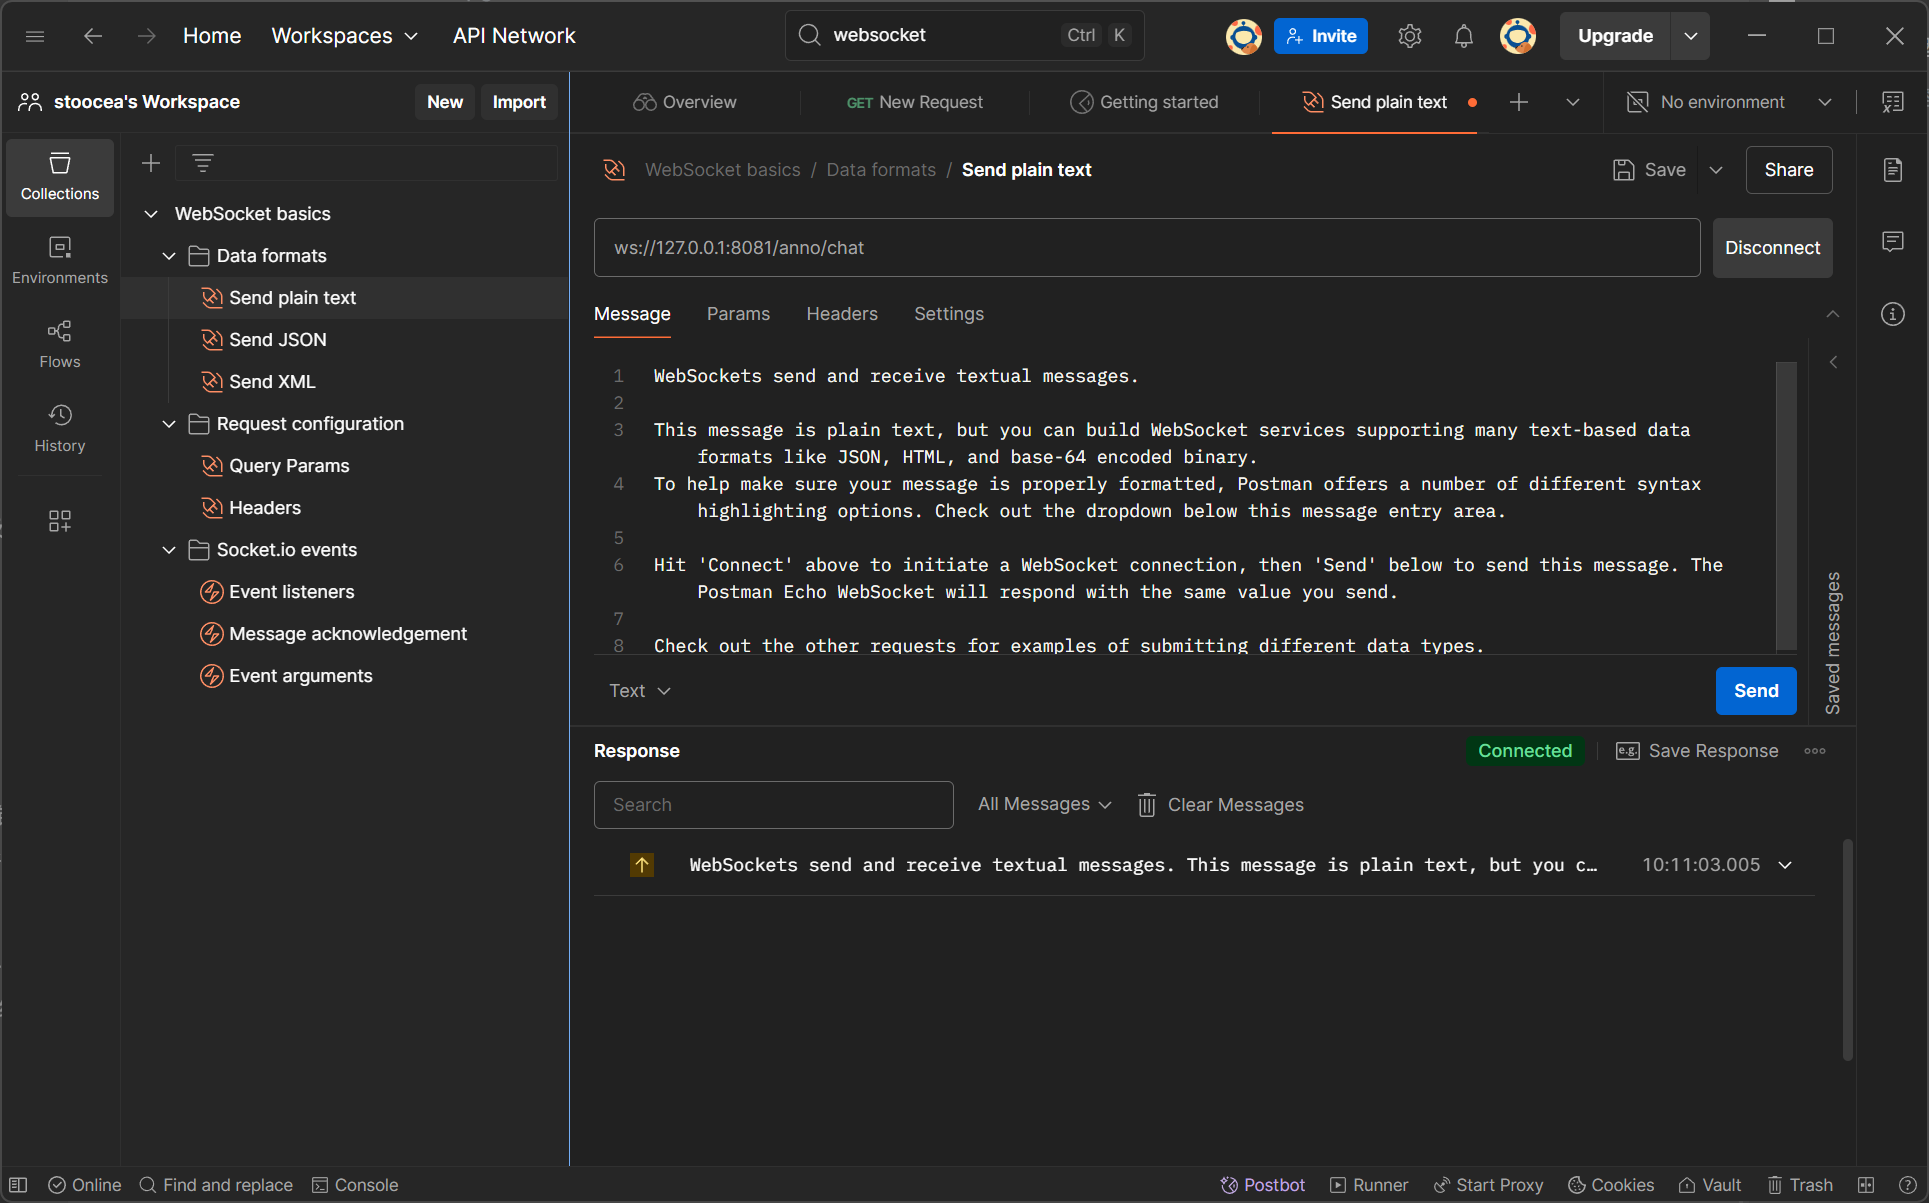This screenshot has height=1203, width=1929.
Task: Go forward with the right arrow
Action: (x=147, y=36)
